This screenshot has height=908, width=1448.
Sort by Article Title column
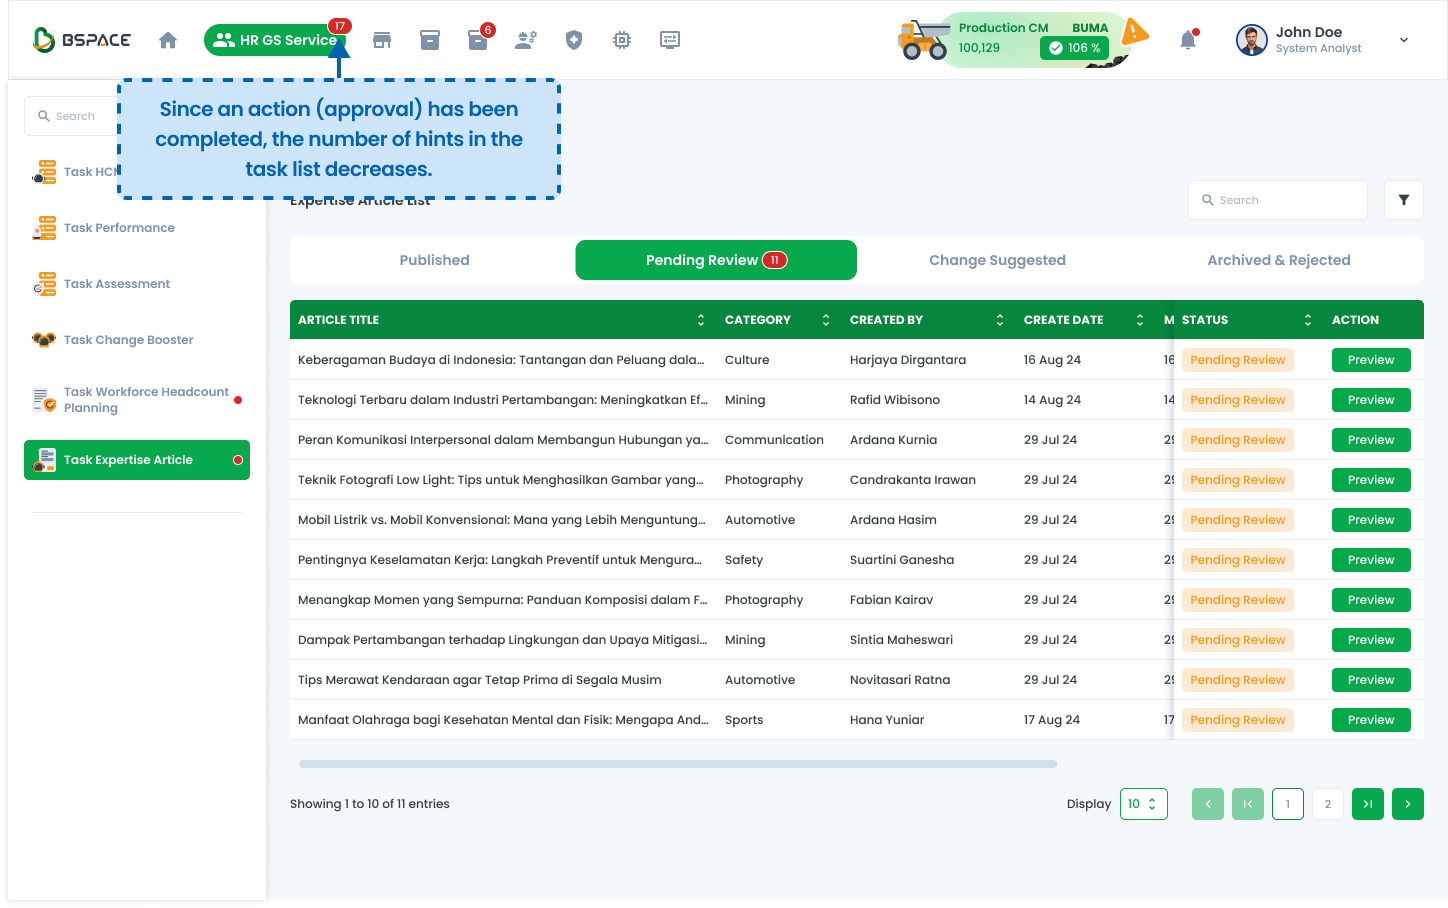pyautogui.click(x=700, y=320)
